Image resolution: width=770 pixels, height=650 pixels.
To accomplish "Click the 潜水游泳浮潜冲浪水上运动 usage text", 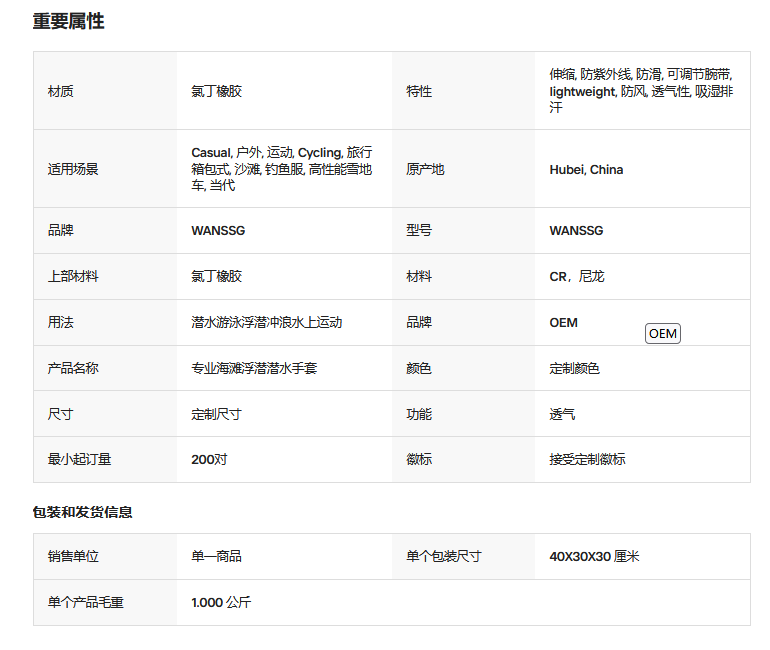I will click(267, 323).
